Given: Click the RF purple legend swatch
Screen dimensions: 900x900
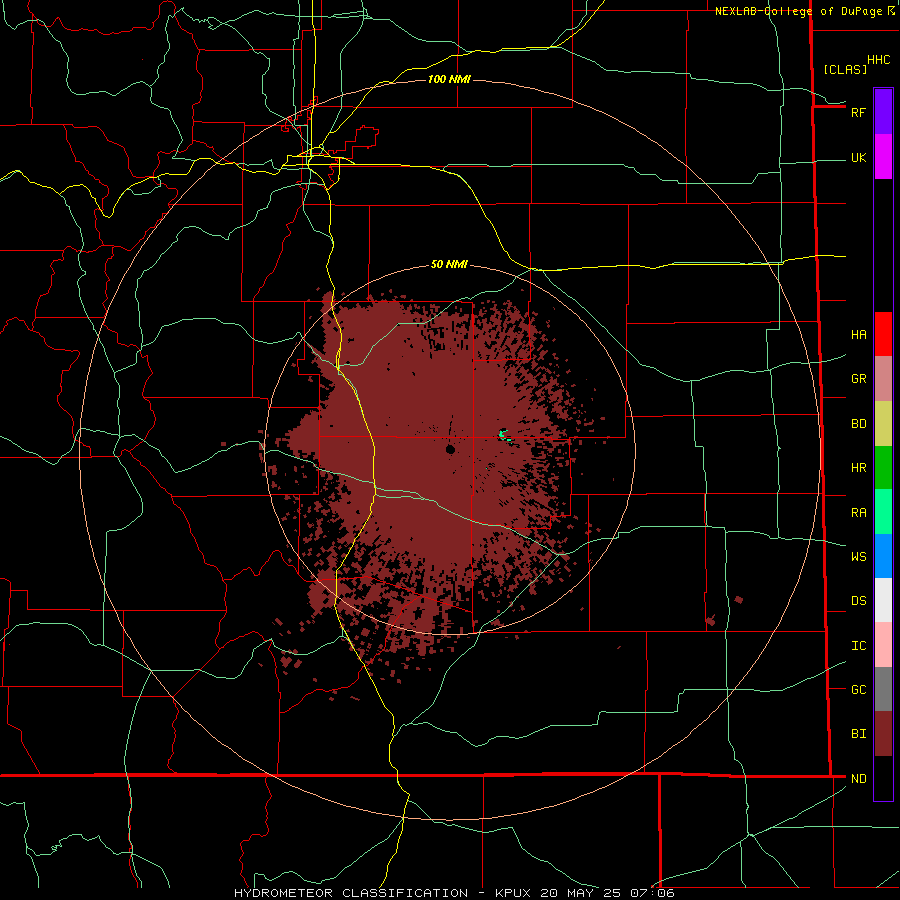Looking at the screenshot, I should coord(883,112).
